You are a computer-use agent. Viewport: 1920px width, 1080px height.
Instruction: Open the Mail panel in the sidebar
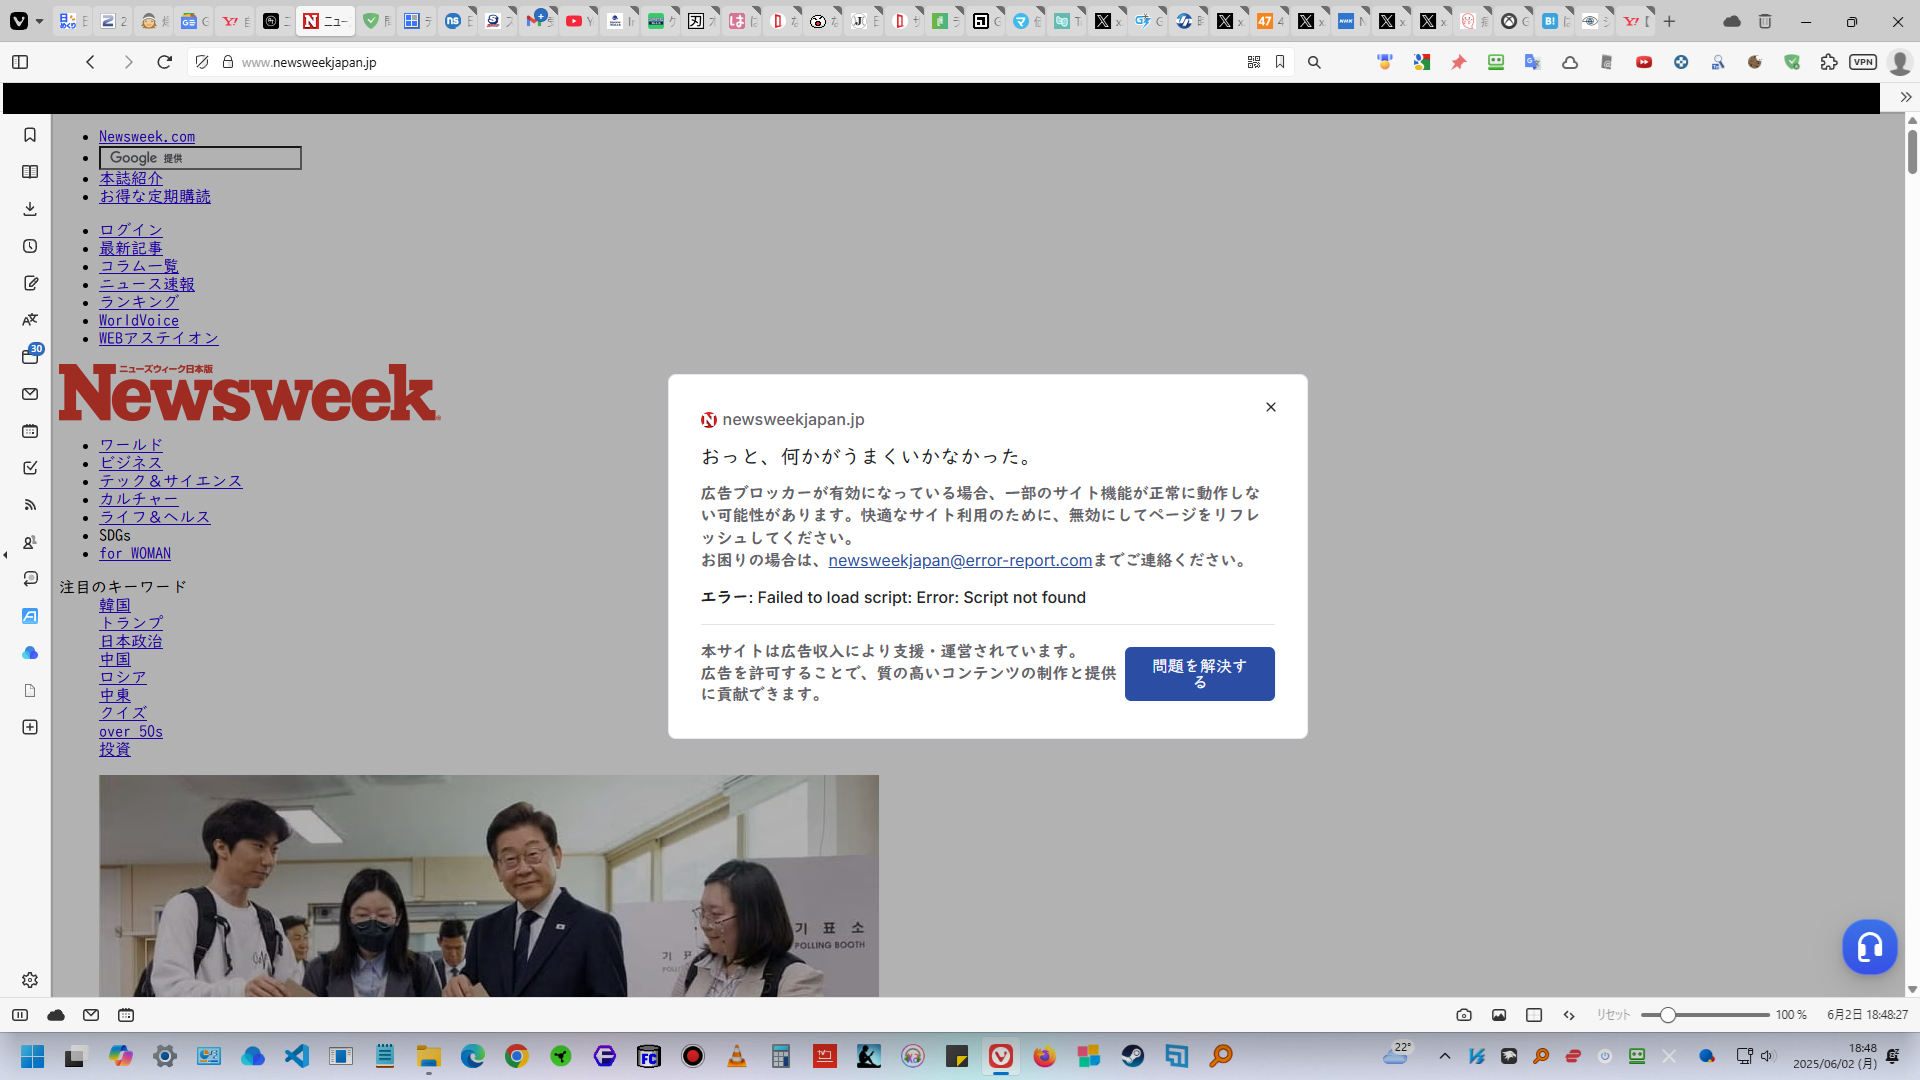[30, 393]
